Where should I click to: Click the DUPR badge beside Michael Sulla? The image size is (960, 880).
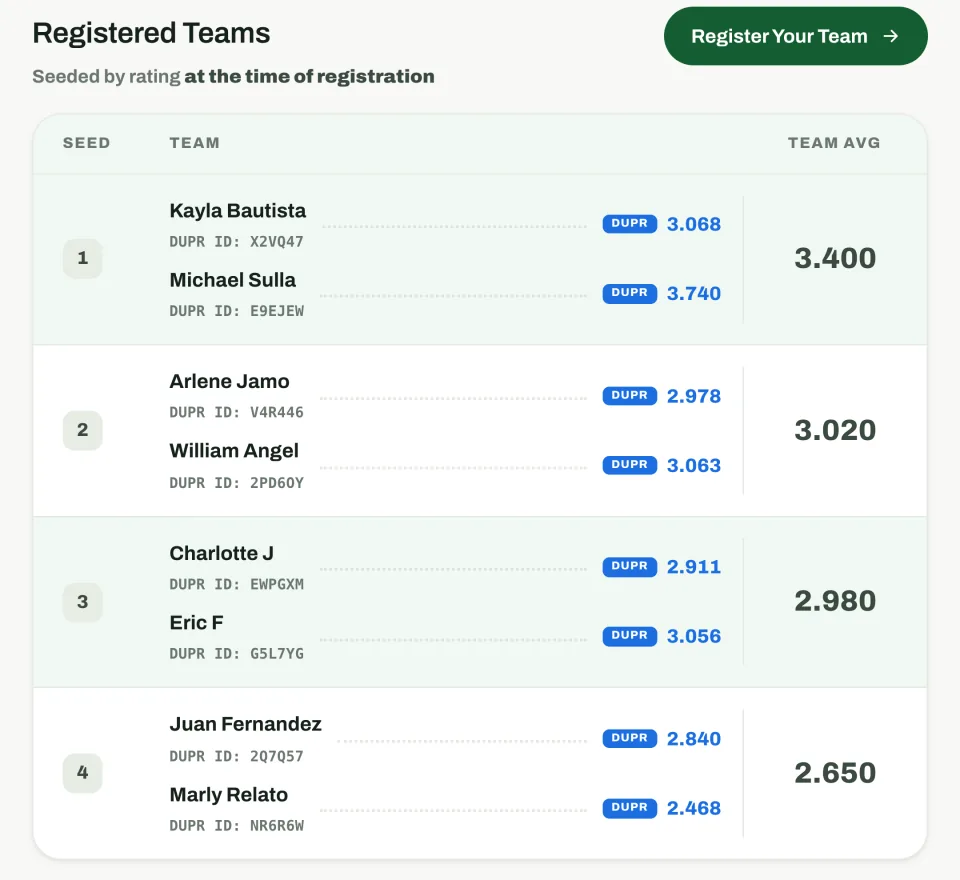click(x=629, y=293)
